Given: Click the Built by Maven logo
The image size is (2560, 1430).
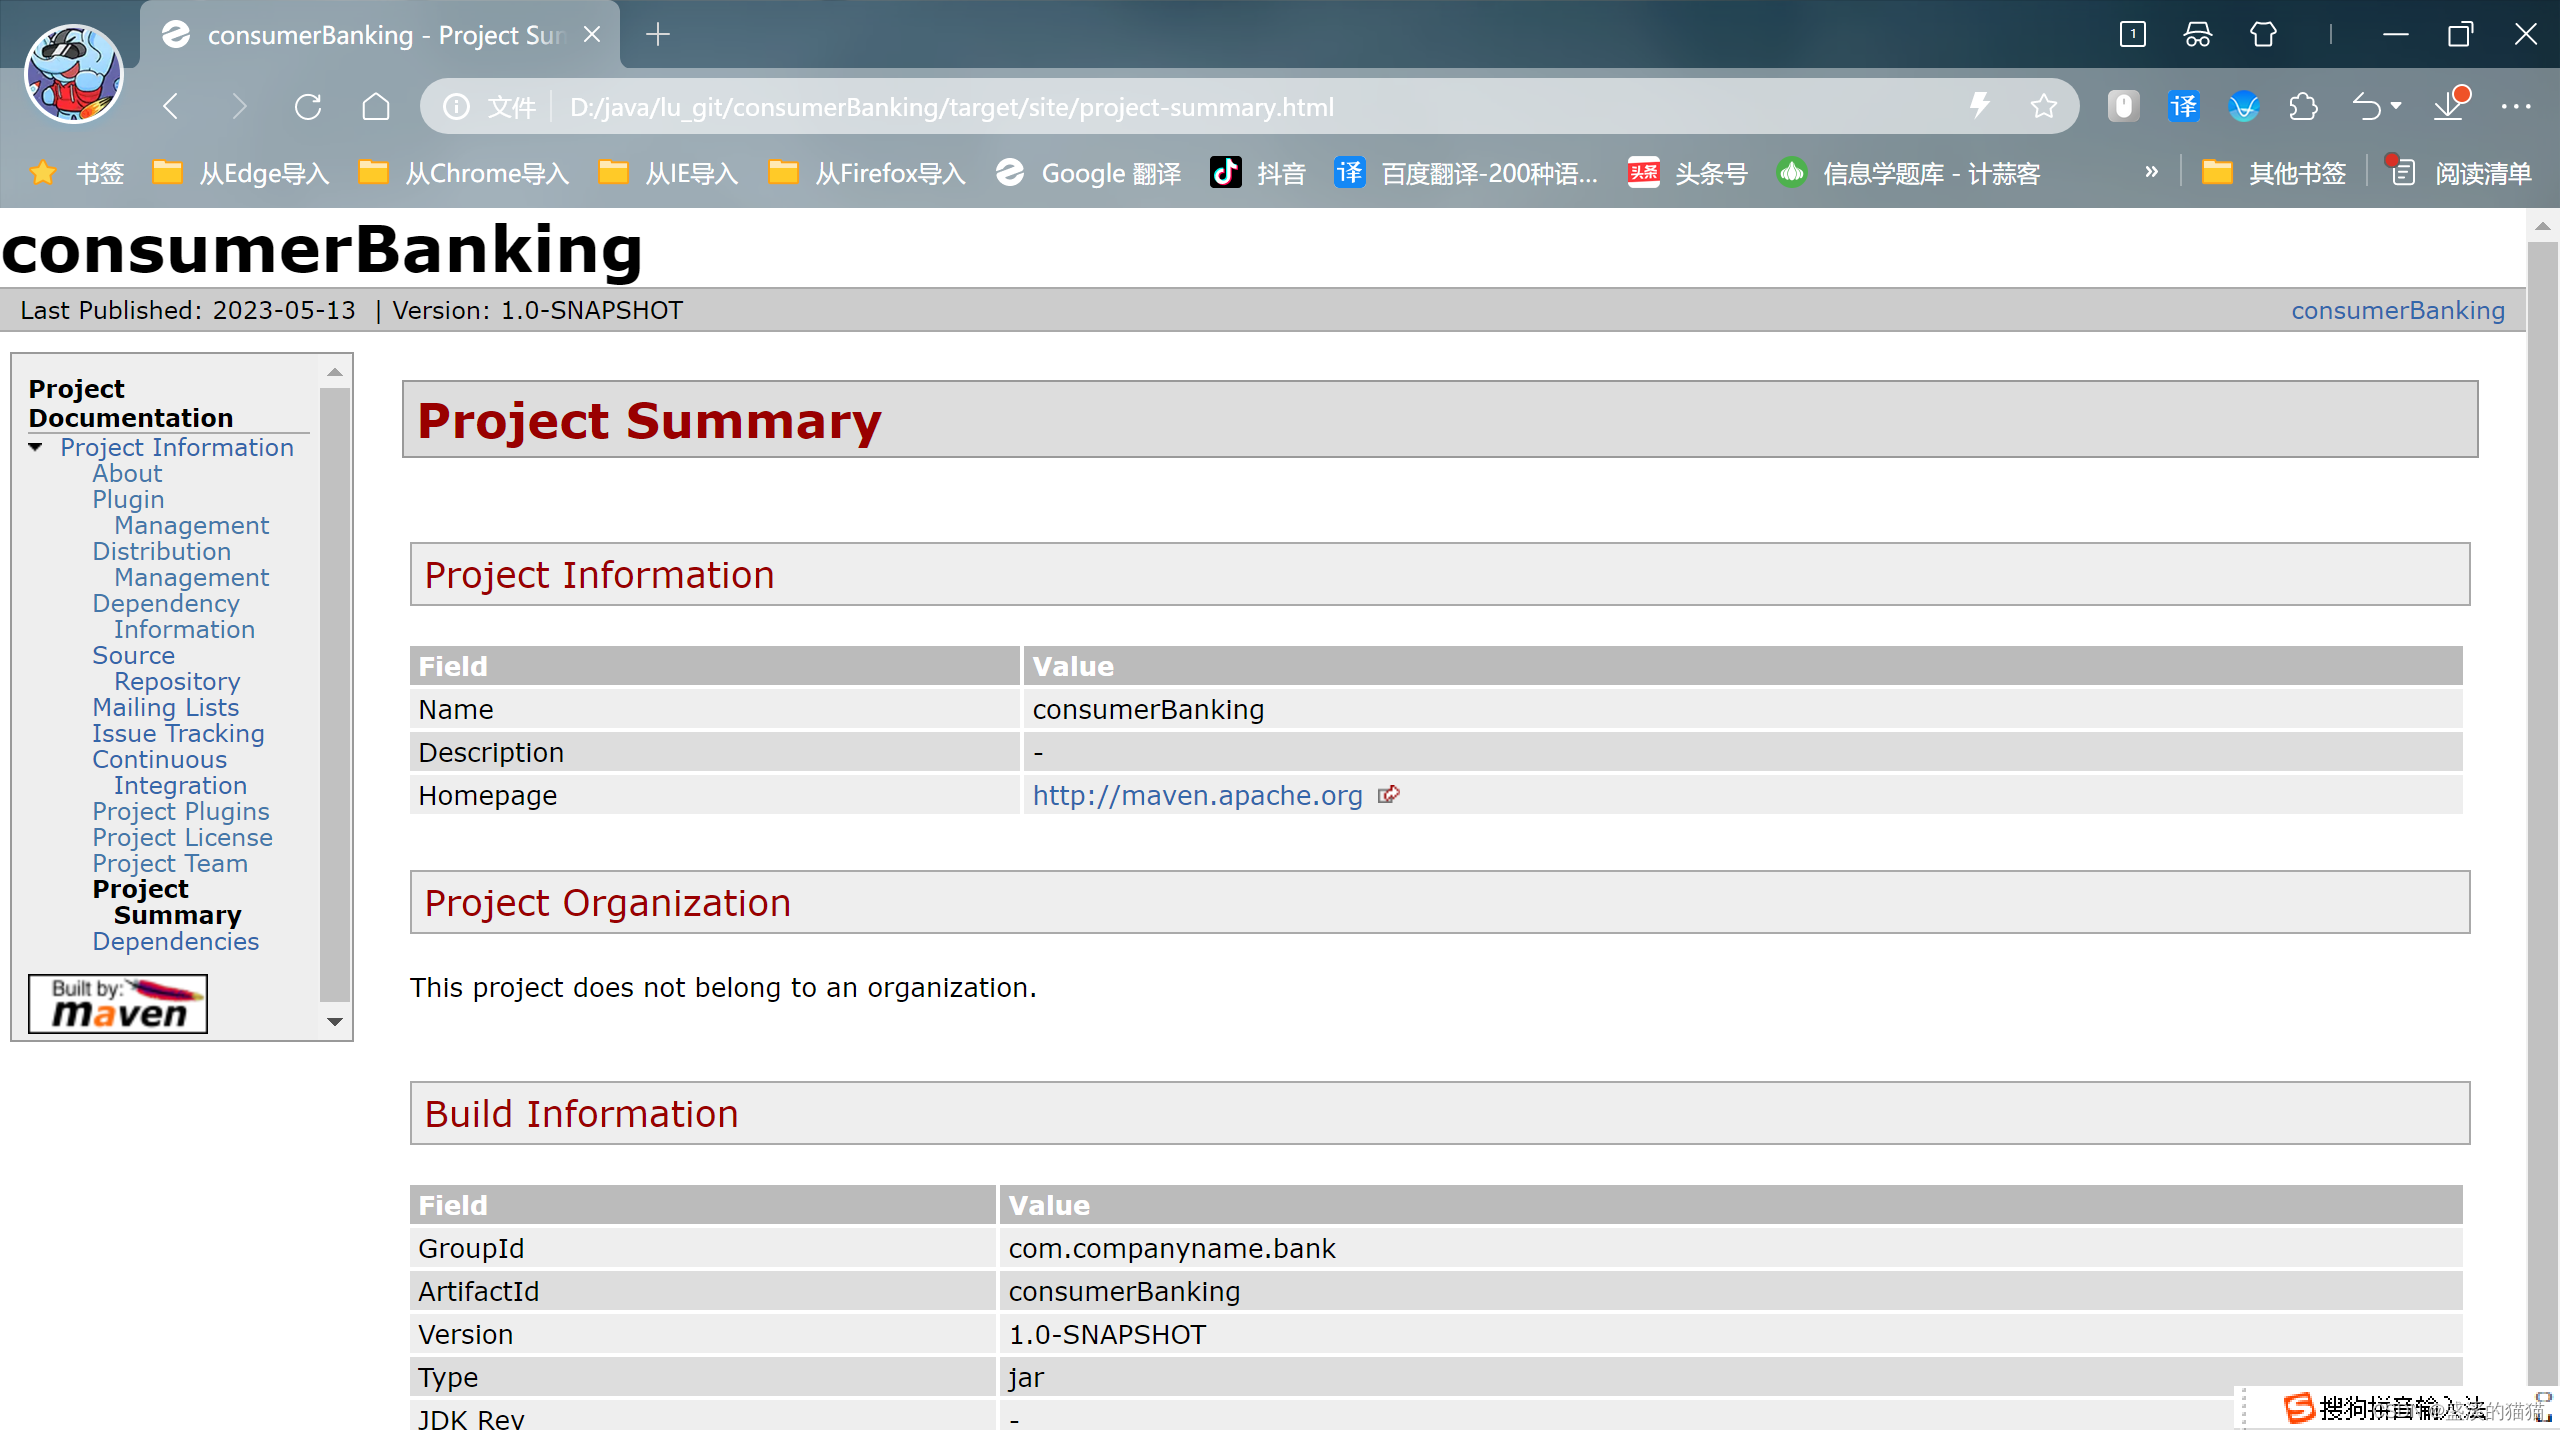Looking at the screenshot, I should click(118, 1004).
